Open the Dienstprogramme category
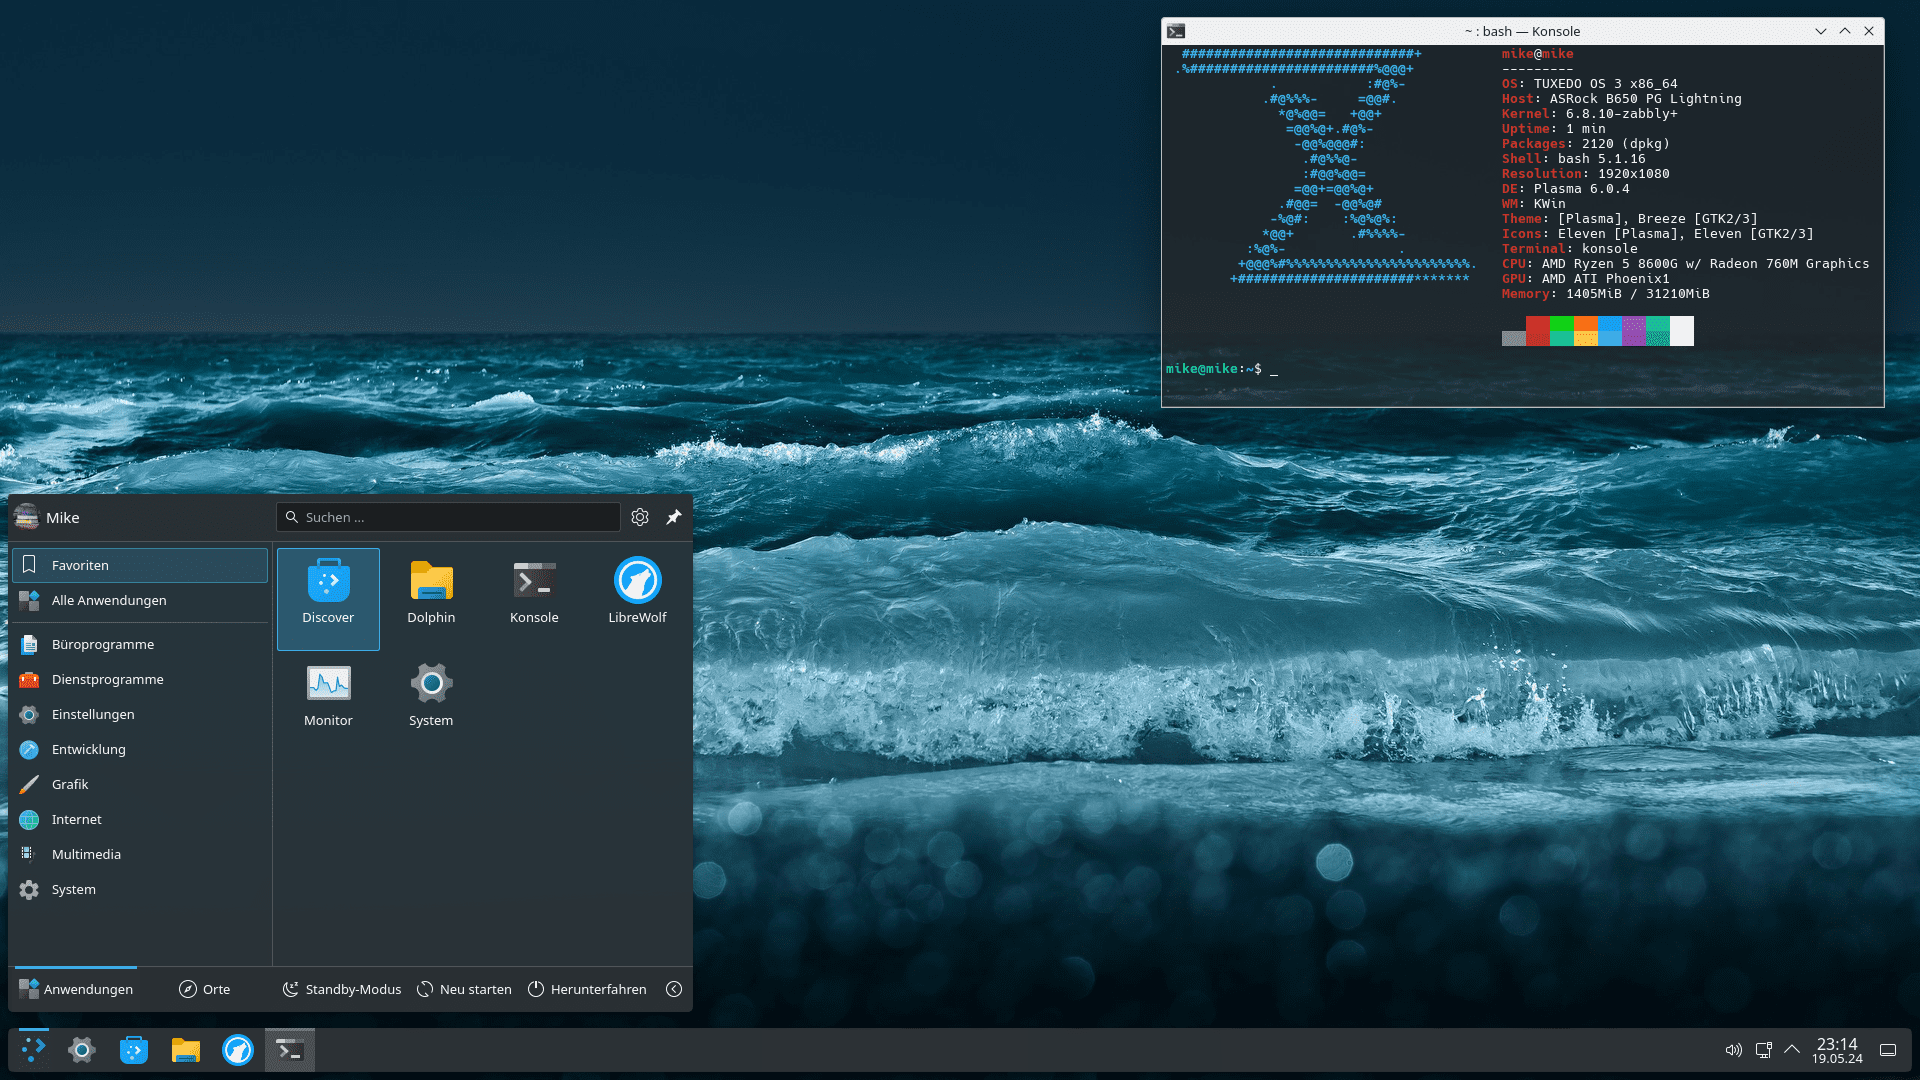The width and height of the screenshot is (1920, 1080). [140, 679]
